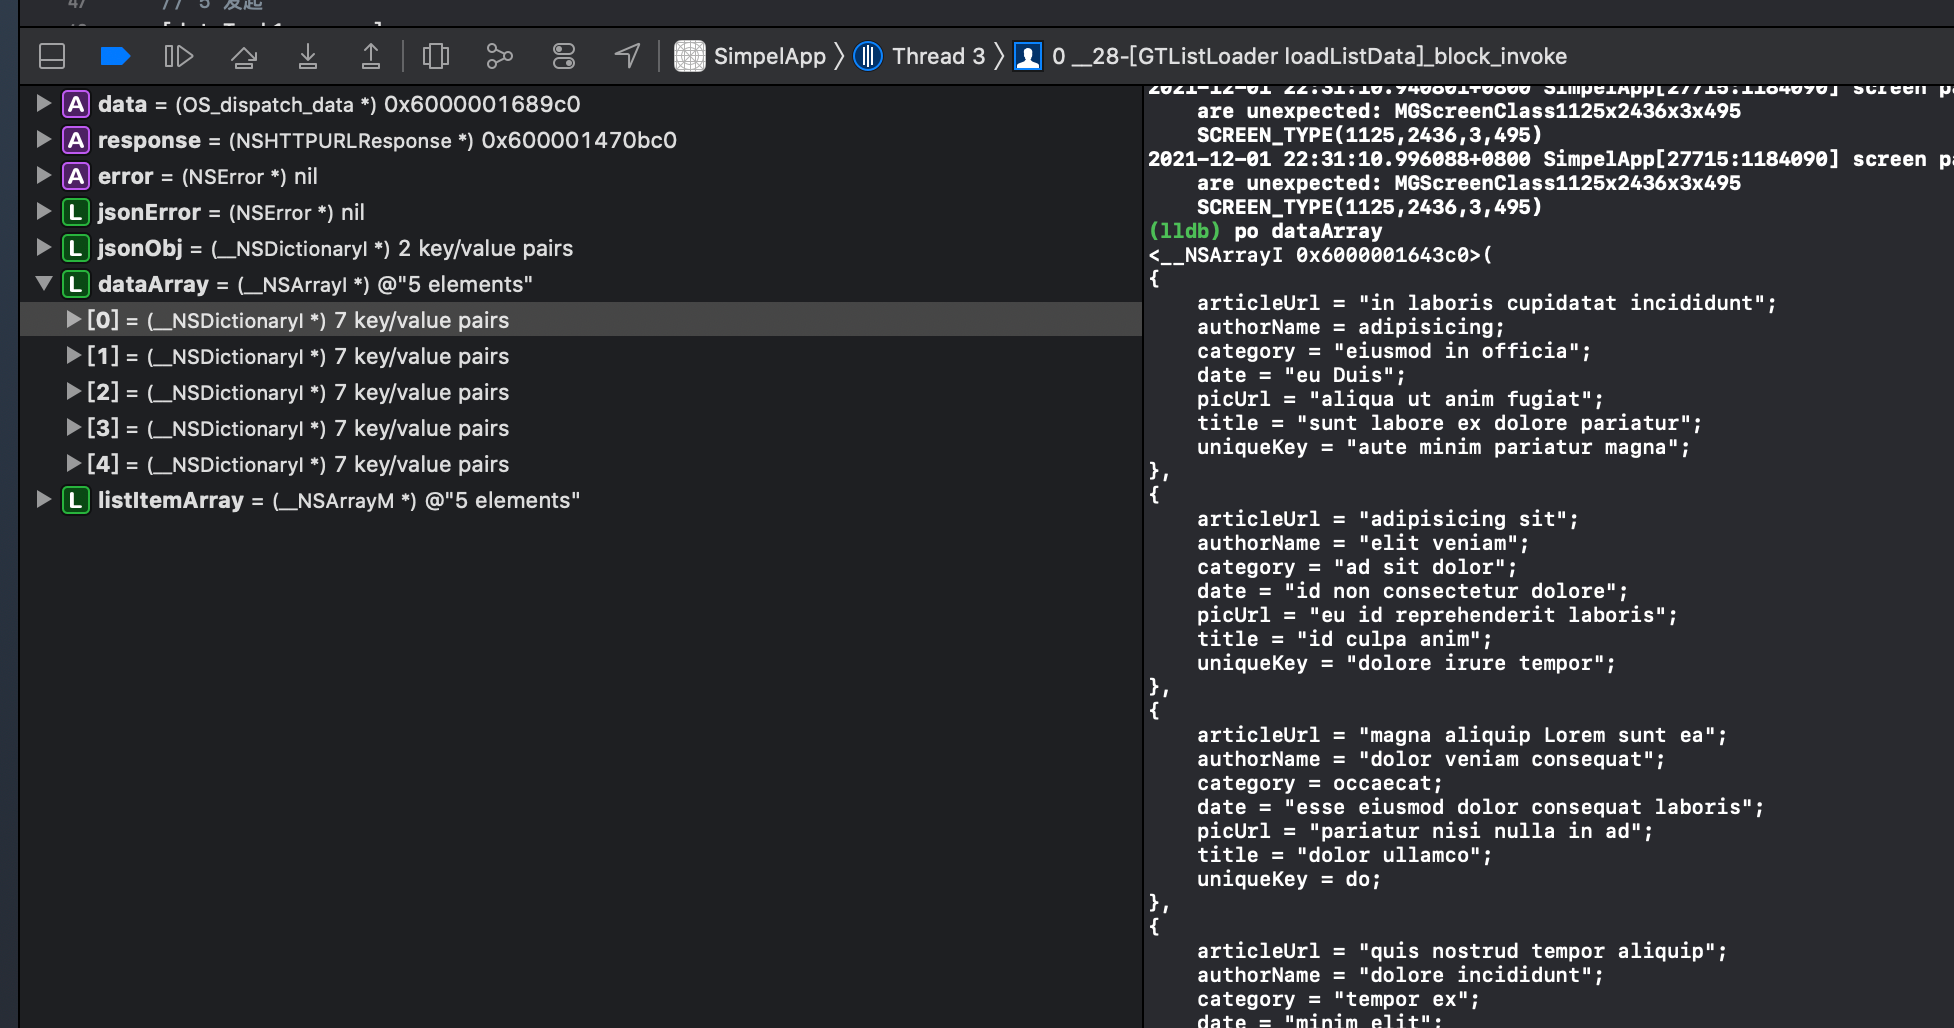1954x1028 pixels.
Task: Open the Debug Memory Graph tool
Action: point(499,56)
